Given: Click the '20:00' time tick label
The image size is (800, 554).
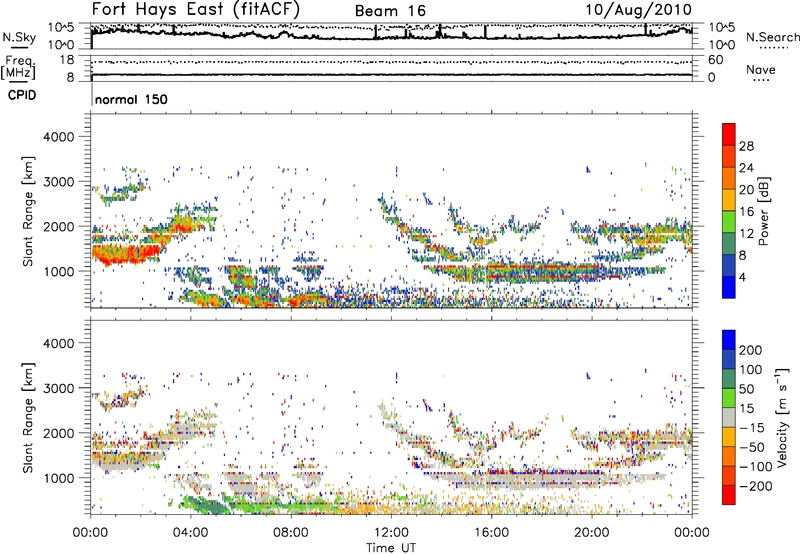Looking at the screenshot, I should click(591, 533).
